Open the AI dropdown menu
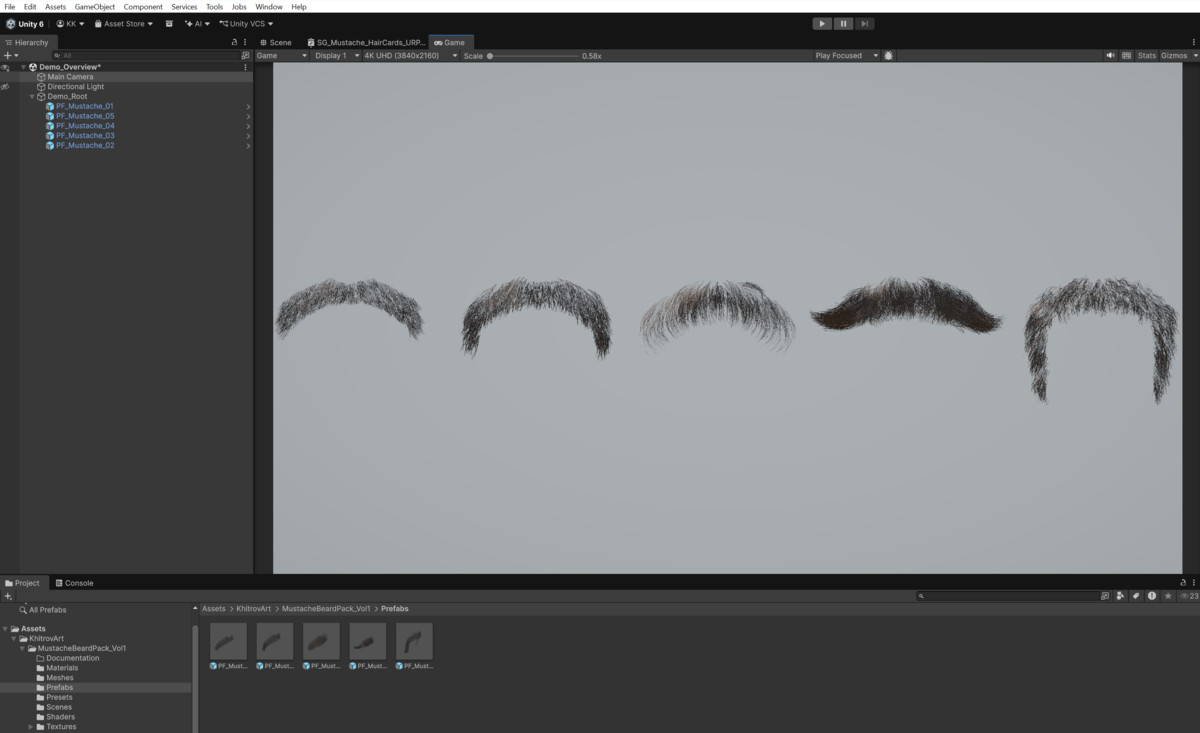The width and height of the screenshot is (1200, 733). click(197, 23)
